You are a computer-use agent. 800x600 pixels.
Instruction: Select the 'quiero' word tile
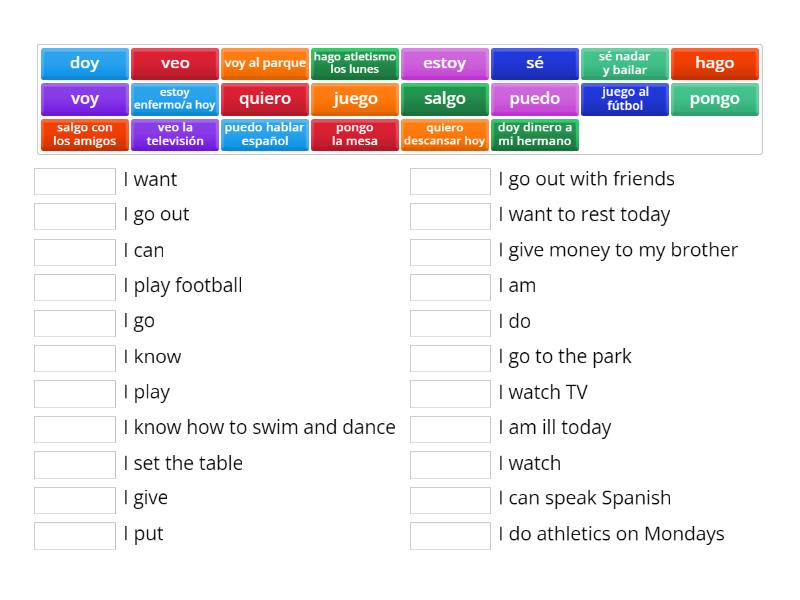click(265, 99)
